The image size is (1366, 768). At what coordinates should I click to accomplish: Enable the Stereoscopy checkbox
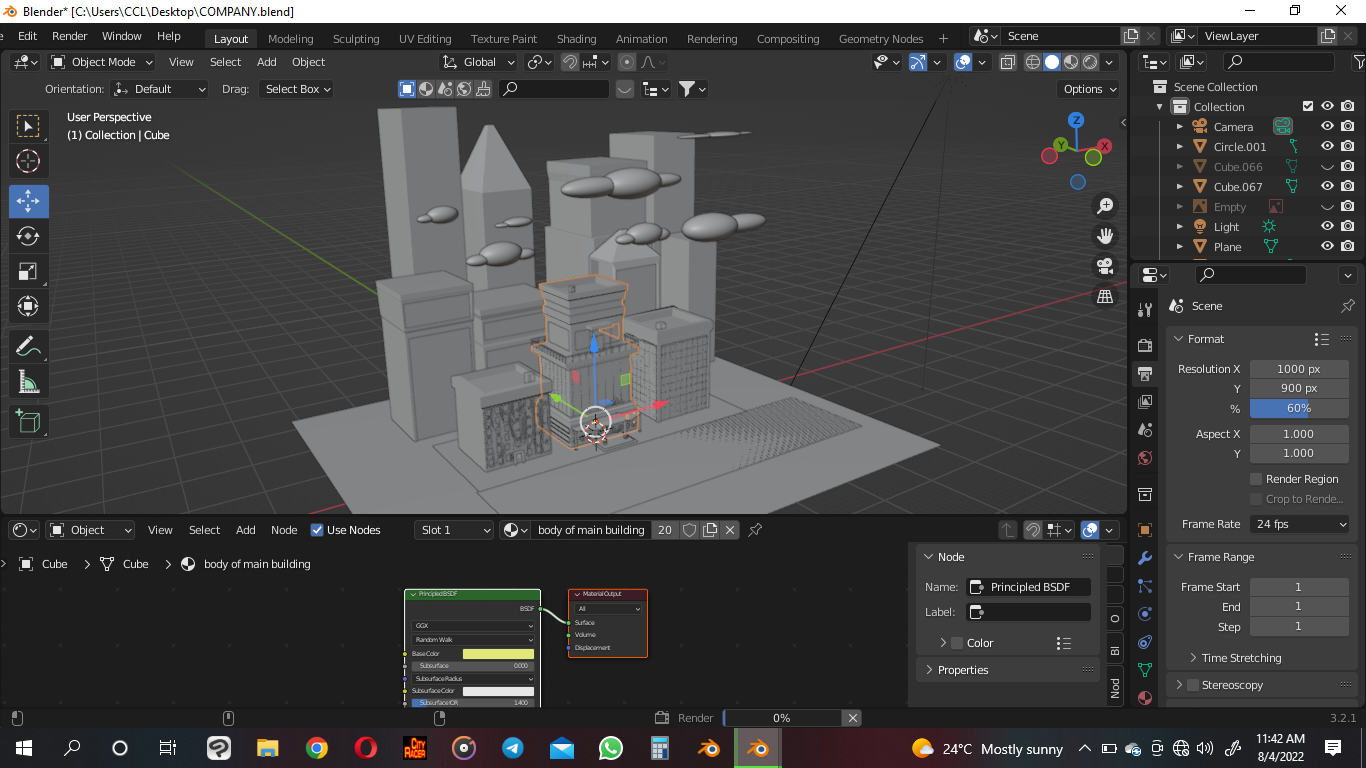click(1192, 685)
